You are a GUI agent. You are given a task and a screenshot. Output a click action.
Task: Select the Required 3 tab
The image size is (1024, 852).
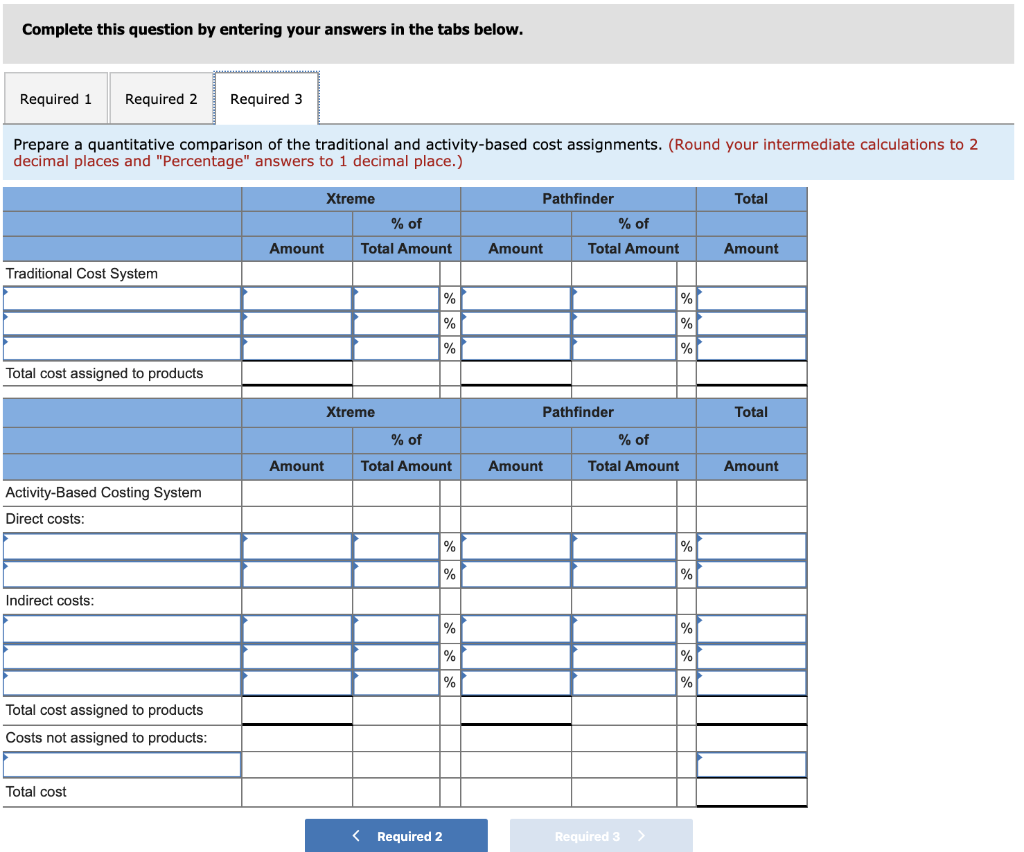tap(266, 98)
